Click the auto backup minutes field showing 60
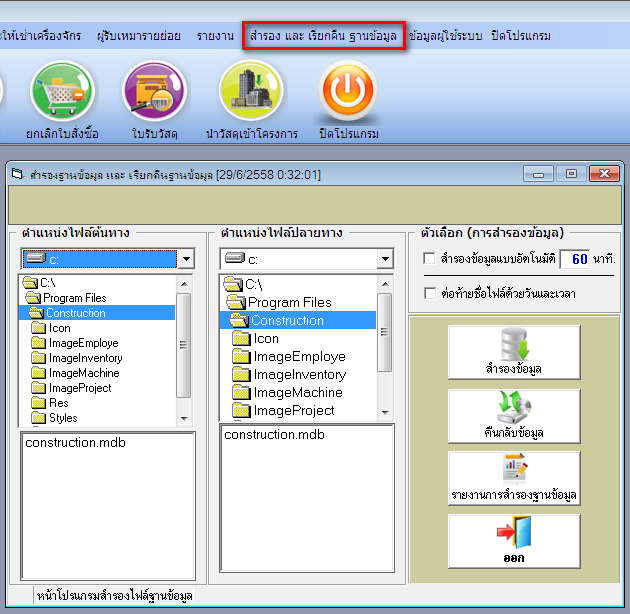630x614 pixels. (x=575, y=259)
